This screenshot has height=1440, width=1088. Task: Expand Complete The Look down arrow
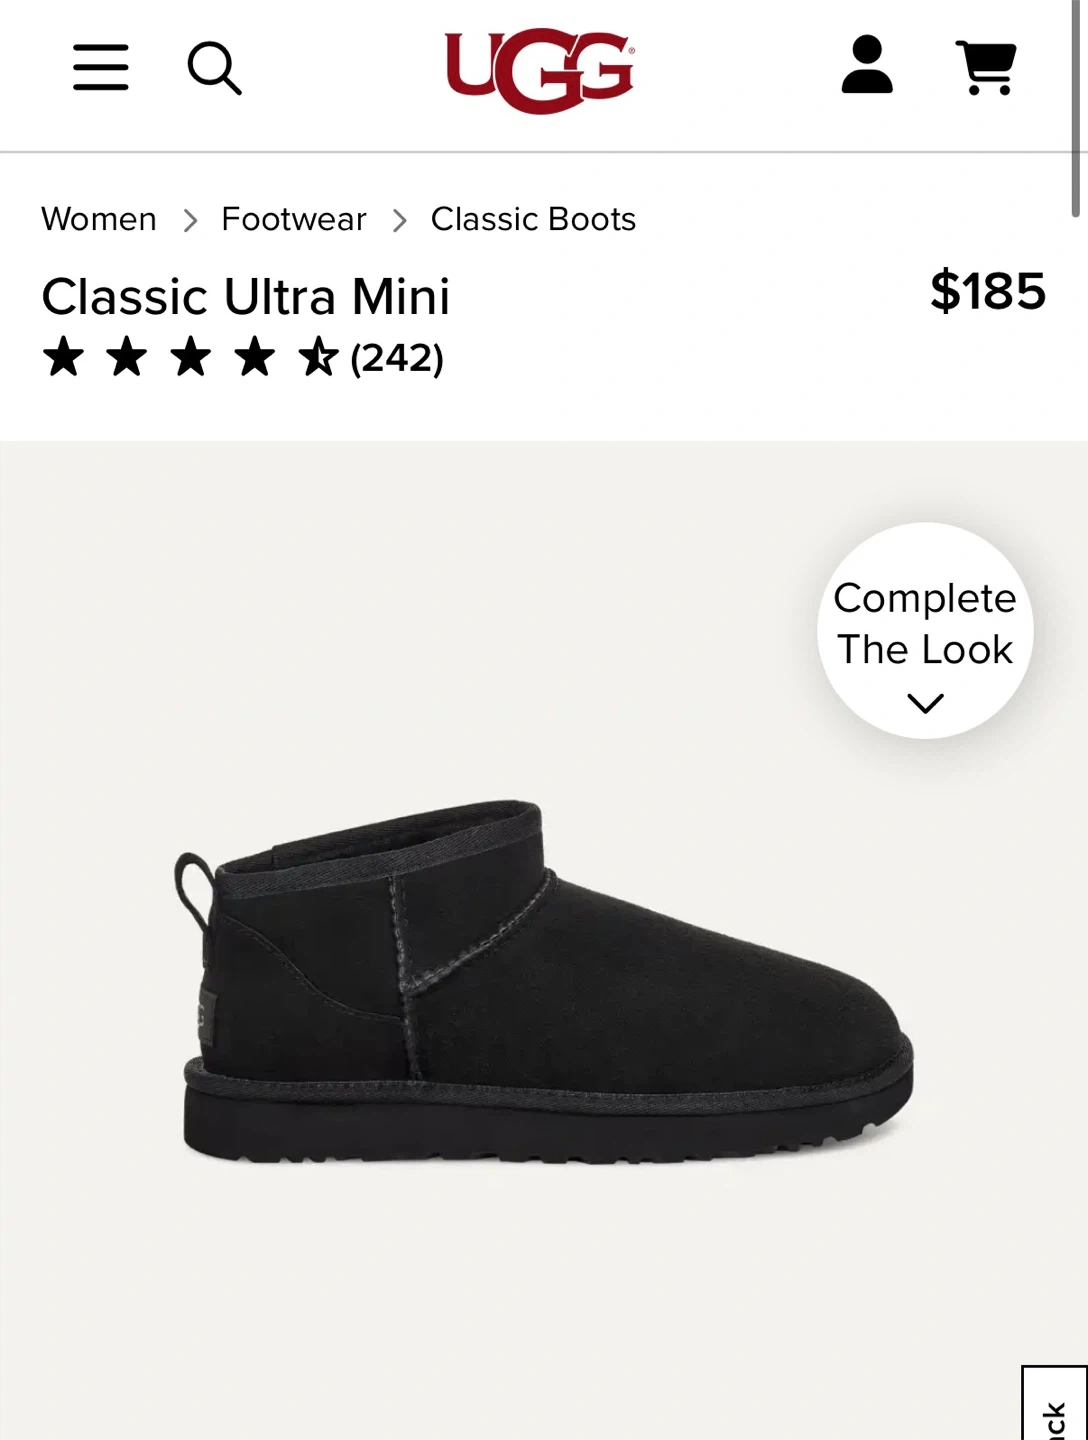[925, 704]
